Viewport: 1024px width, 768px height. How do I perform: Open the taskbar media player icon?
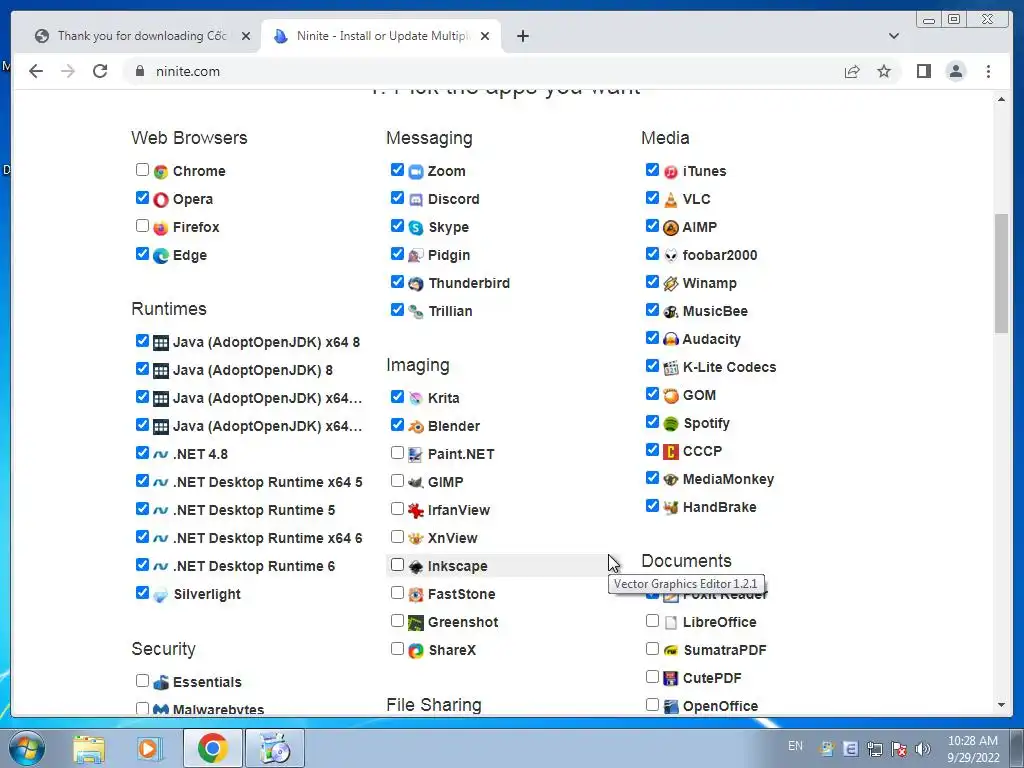point(150,748)
